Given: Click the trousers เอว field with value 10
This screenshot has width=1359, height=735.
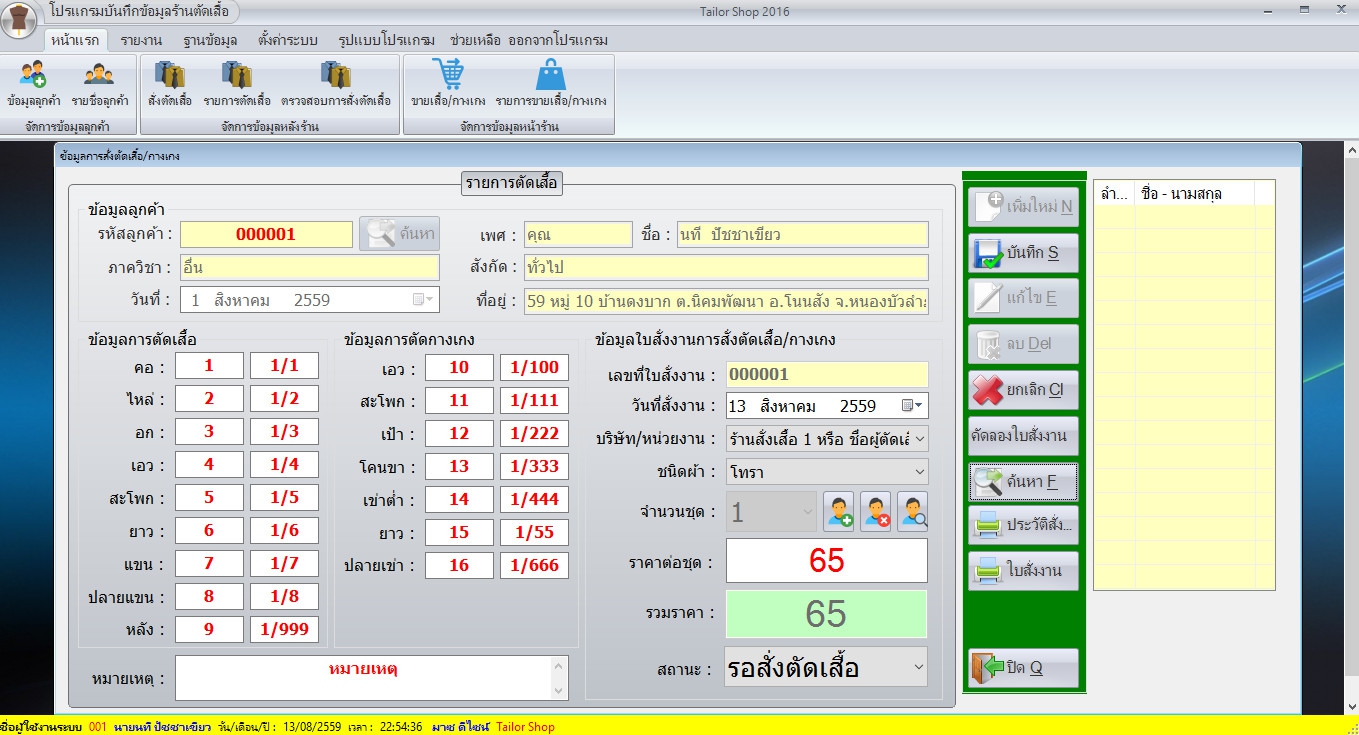Looking at the screenshot, I should pyautogui.click(x=459, y=367).
